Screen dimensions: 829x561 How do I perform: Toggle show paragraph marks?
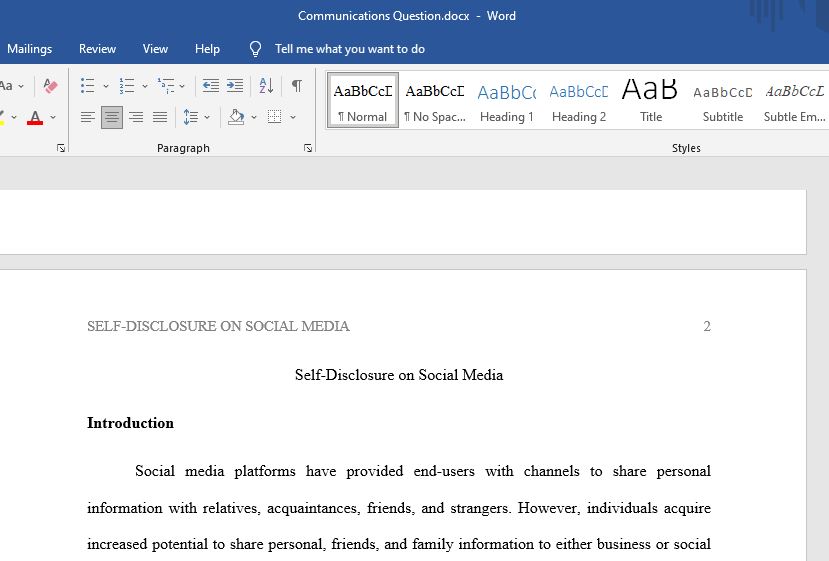[297, 86]
